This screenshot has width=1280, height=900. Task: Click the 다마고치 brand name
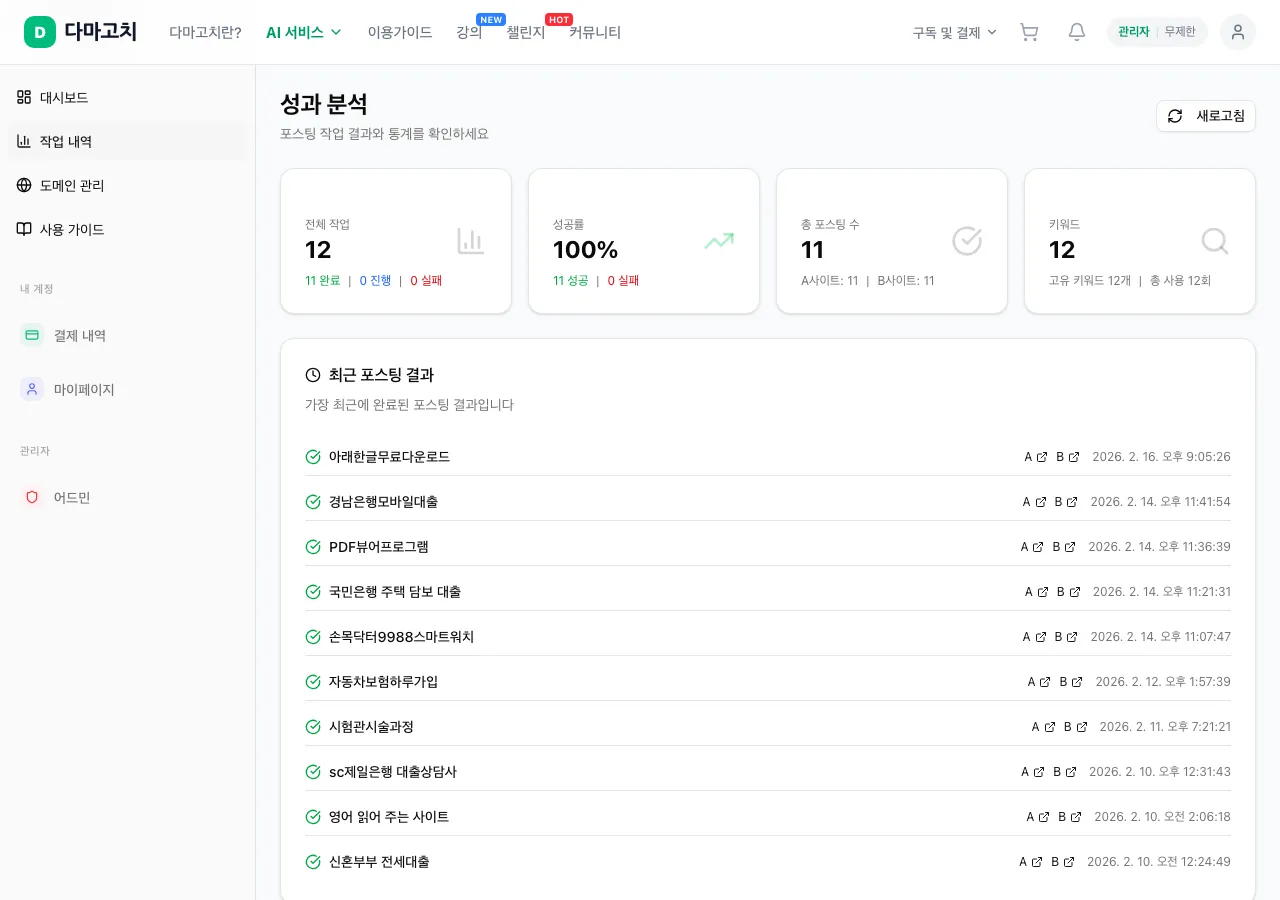(x=101, y=32)
